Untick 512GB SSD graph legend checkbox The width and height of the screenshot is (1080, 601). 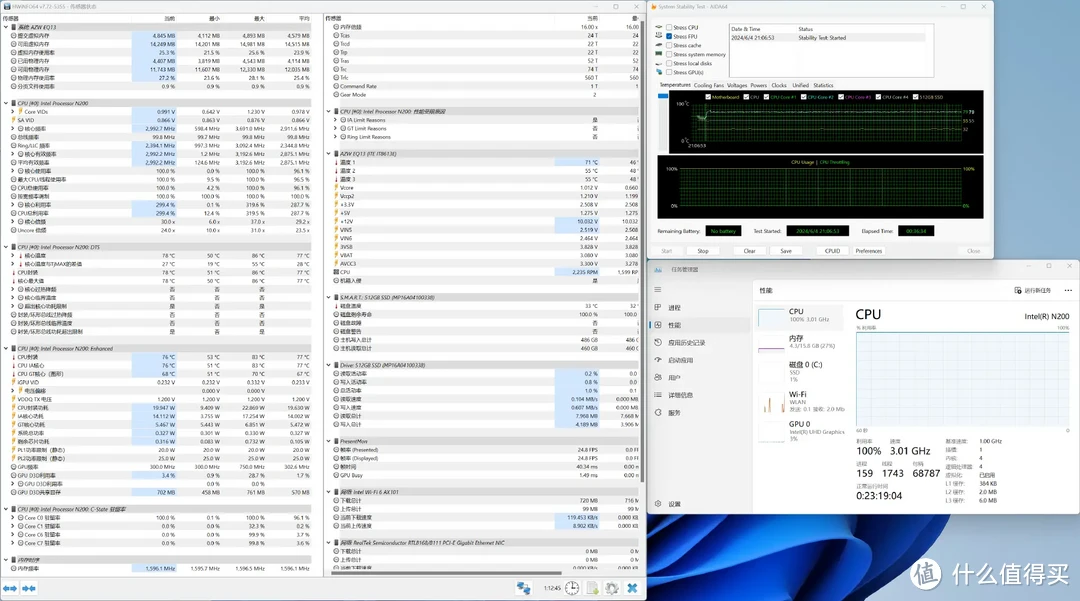point(915,97)
